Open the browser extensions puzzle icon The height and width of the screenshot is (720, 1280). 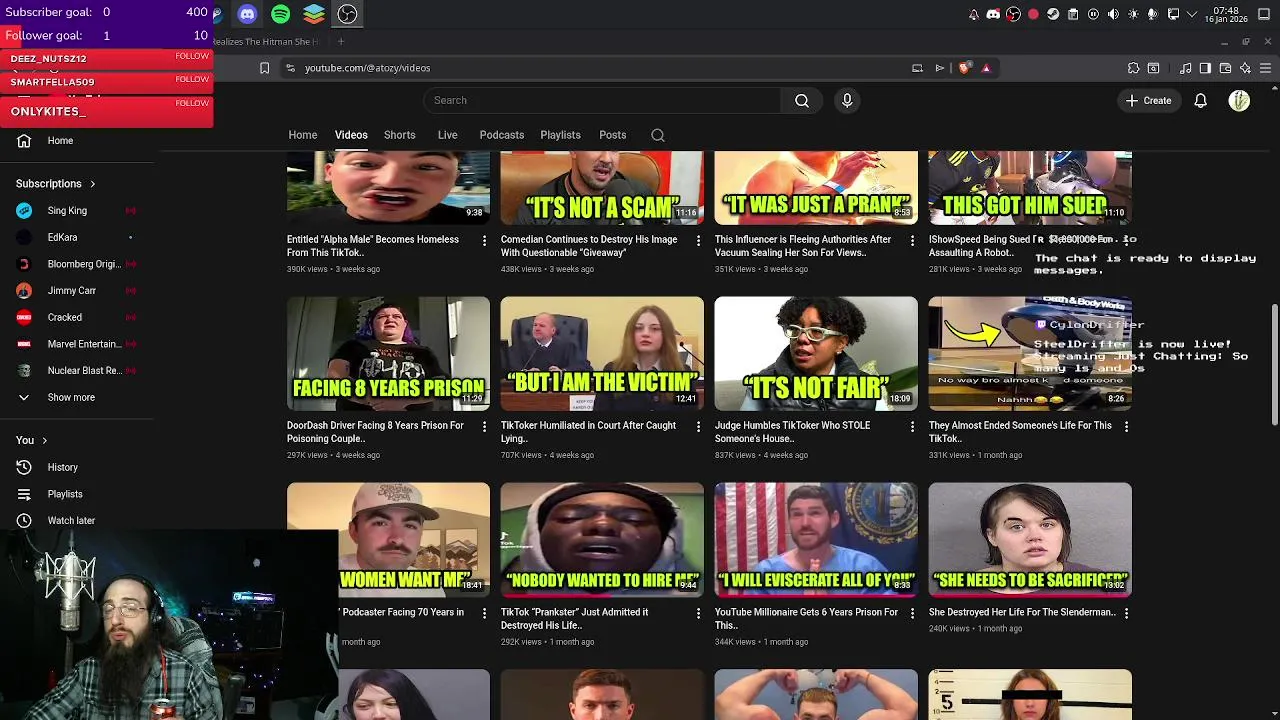tap(1133, 68)
